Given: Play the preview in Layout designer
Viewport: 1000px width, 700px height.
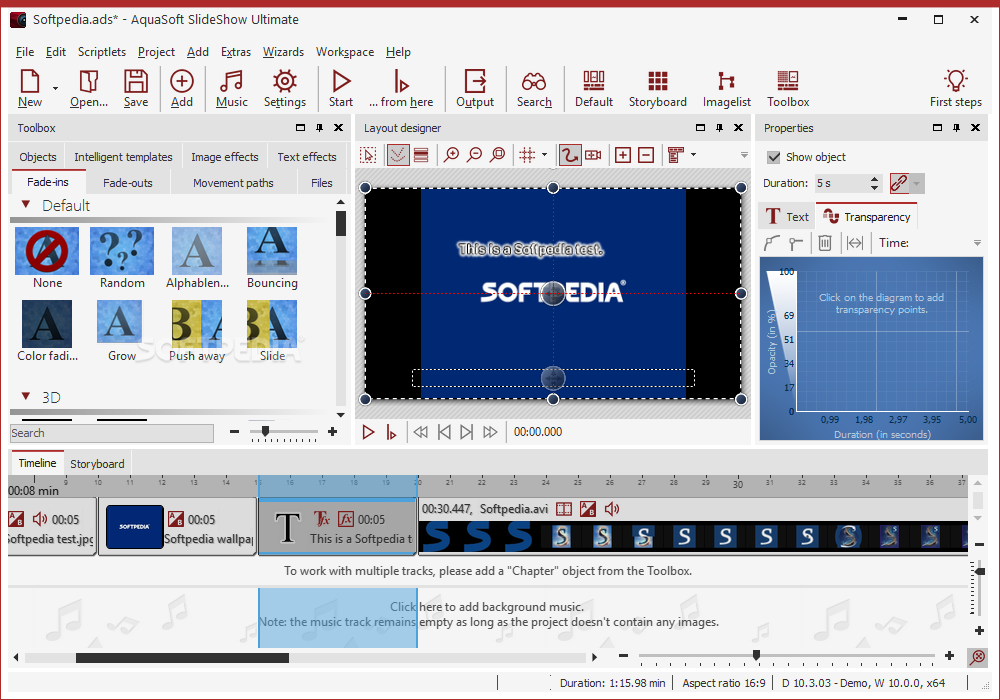Looking at the screenshot, I should [x=368, y=432].
